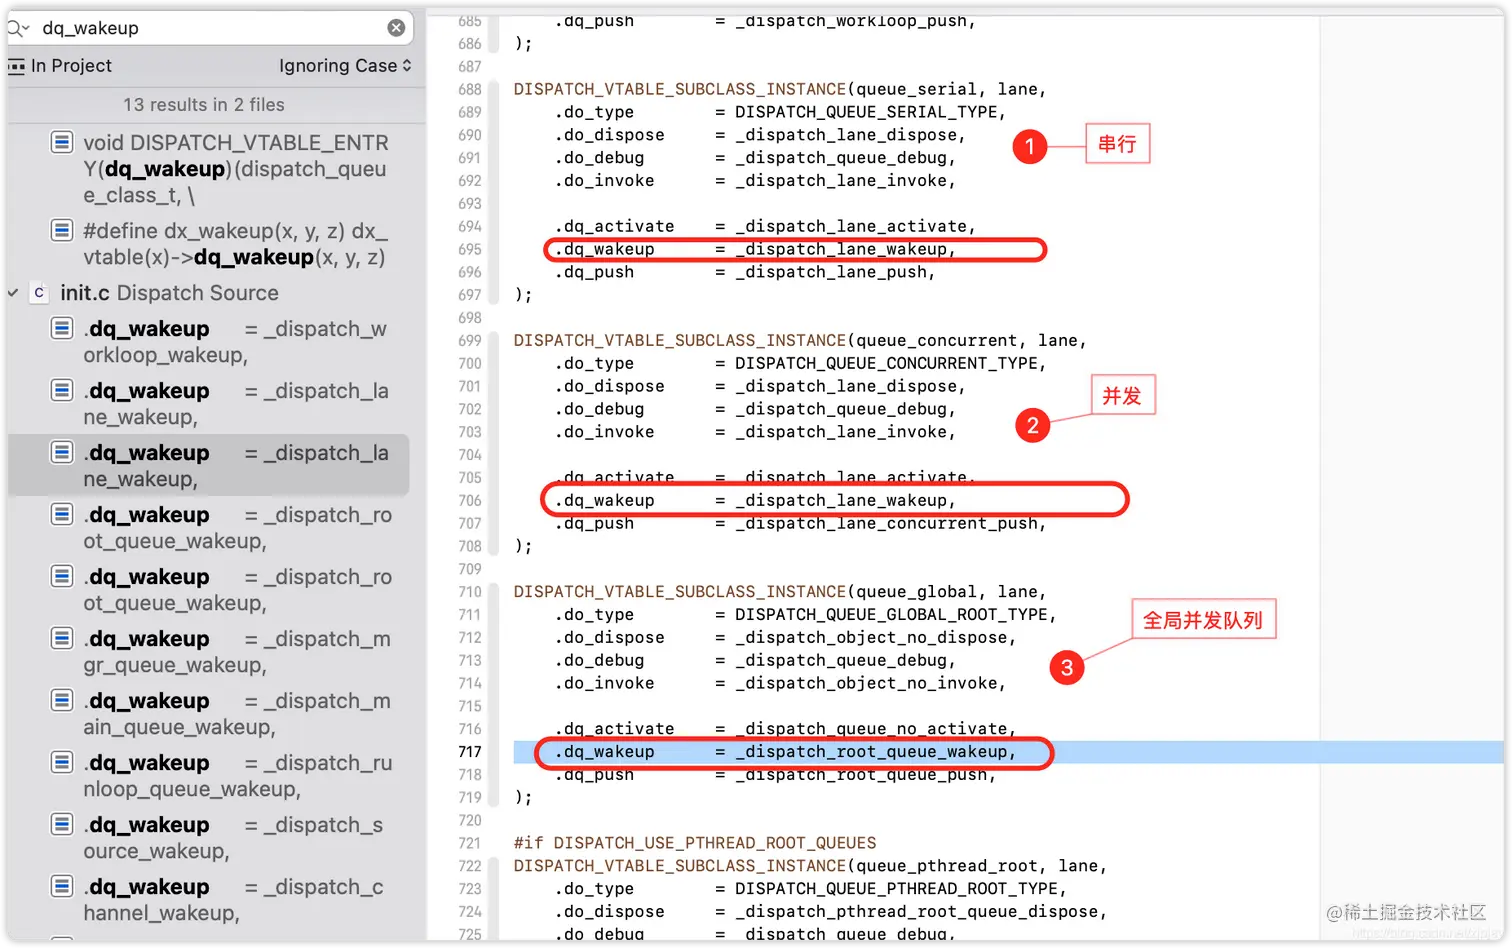
Task: Click _dispatch_lane_push on line 696
Action: (x=831, y=272)
